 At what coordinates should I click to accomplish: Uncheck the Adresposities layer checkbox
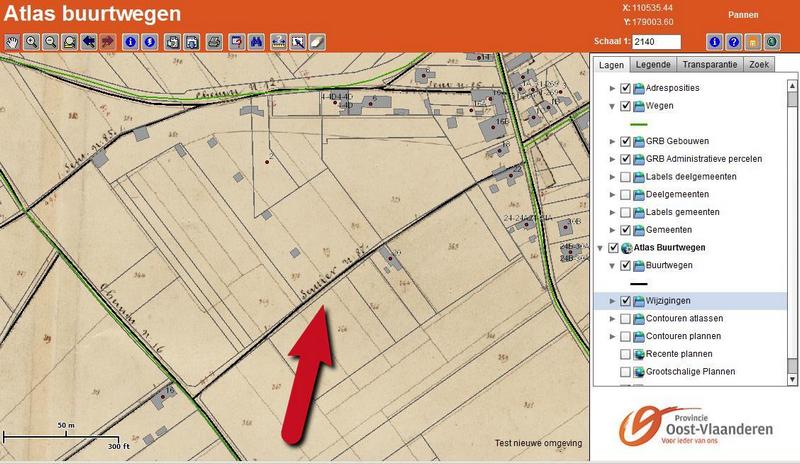point(625,88)
